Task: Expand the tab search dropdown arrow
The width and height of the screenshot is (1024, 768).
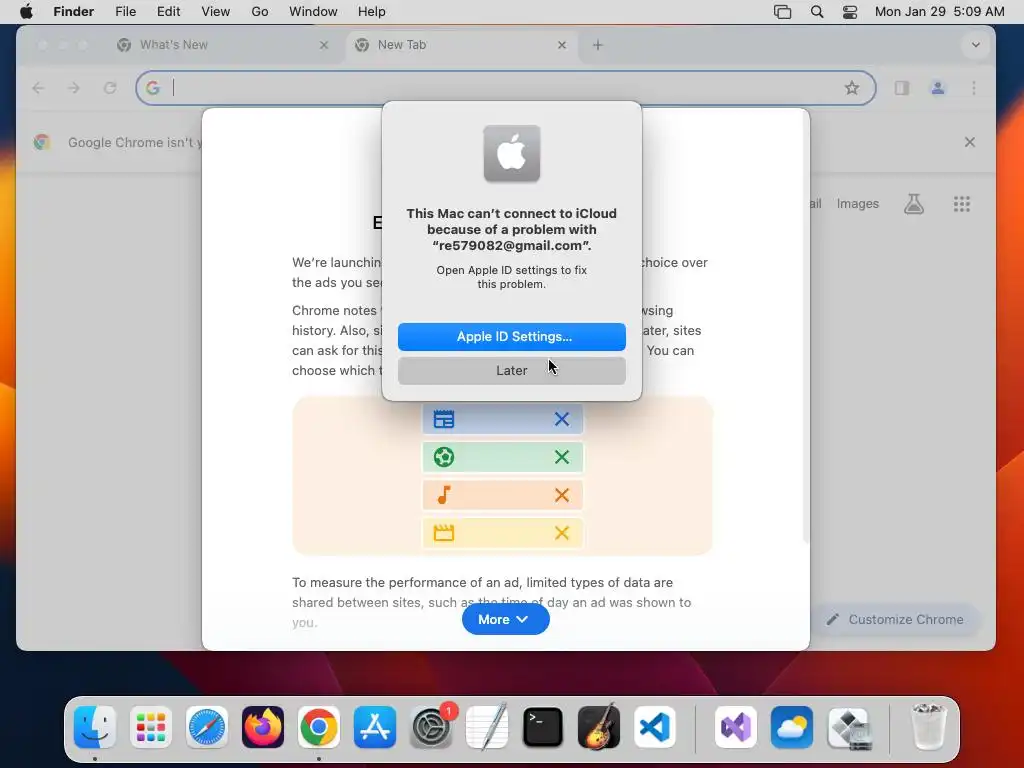Action: 976,45
